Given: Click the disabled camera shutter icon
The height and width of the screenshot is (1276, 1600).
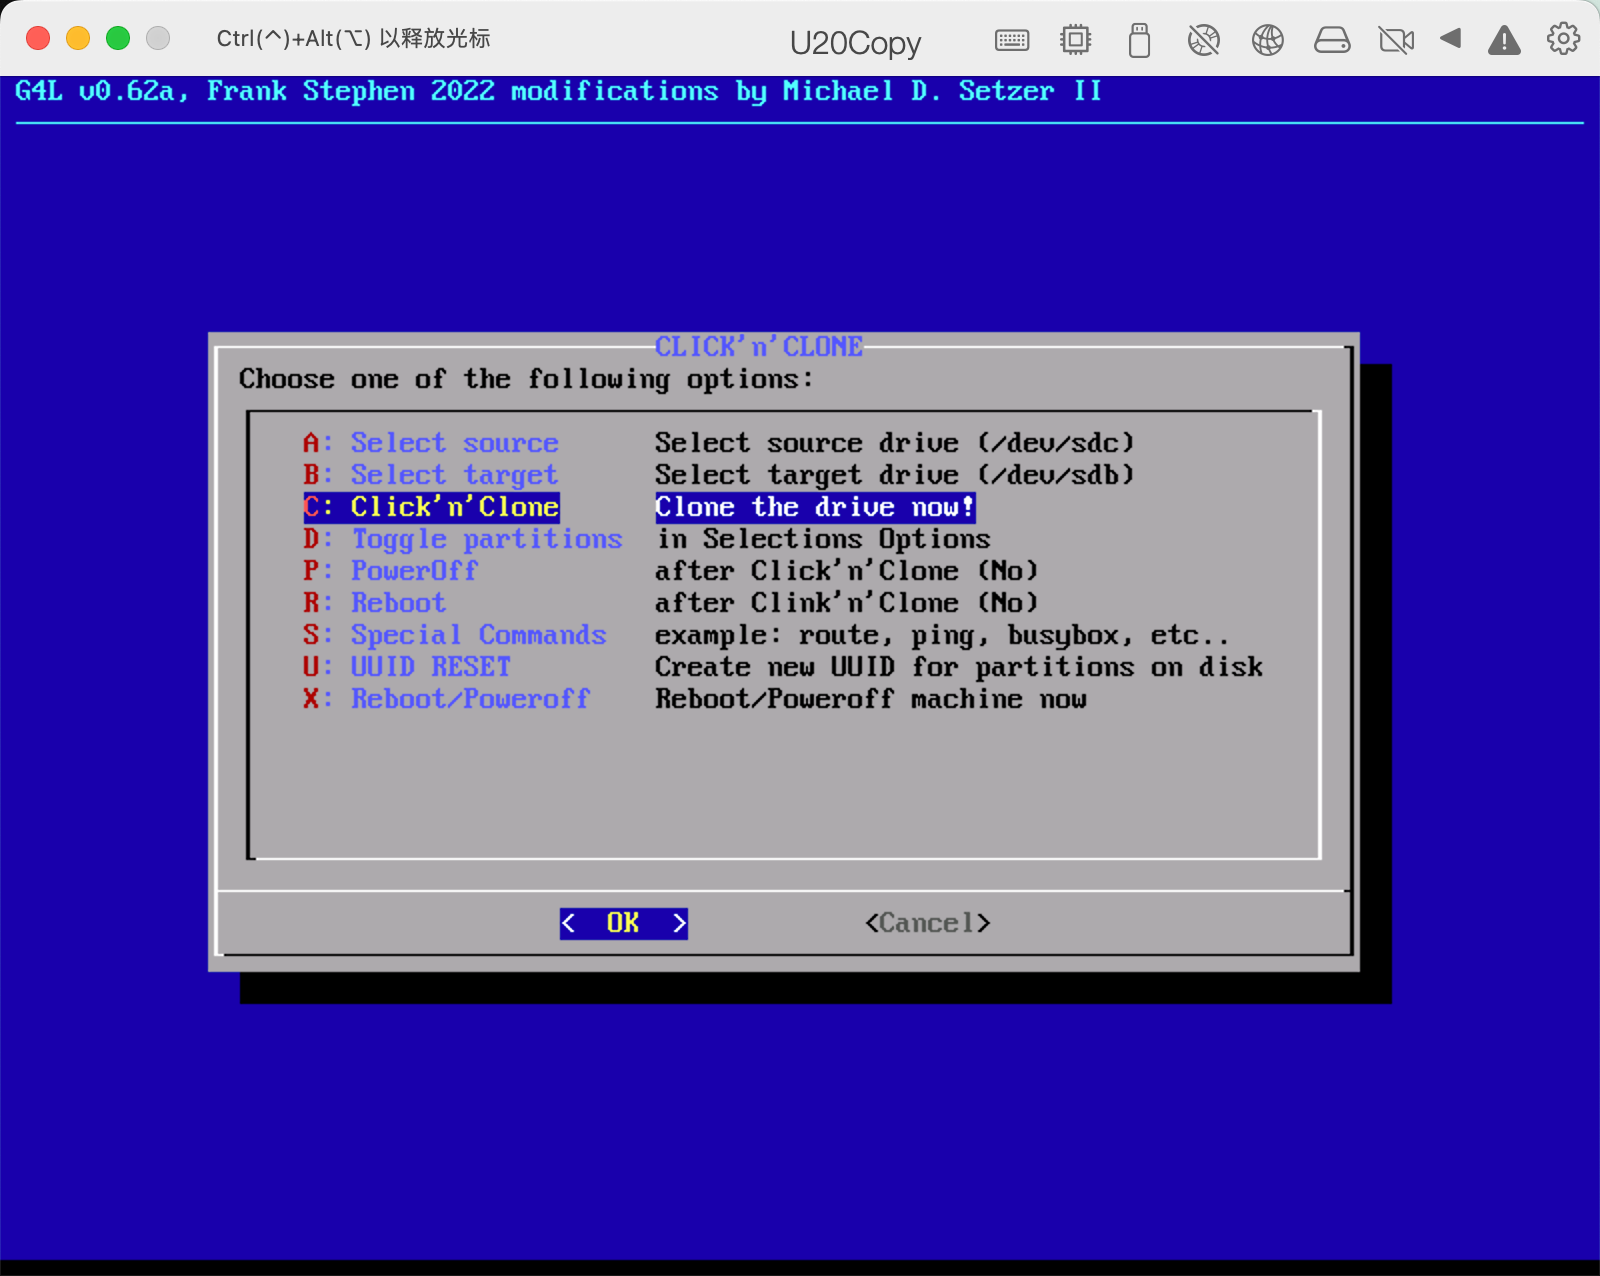Looking at the screenshot, I should (1204, 40).
